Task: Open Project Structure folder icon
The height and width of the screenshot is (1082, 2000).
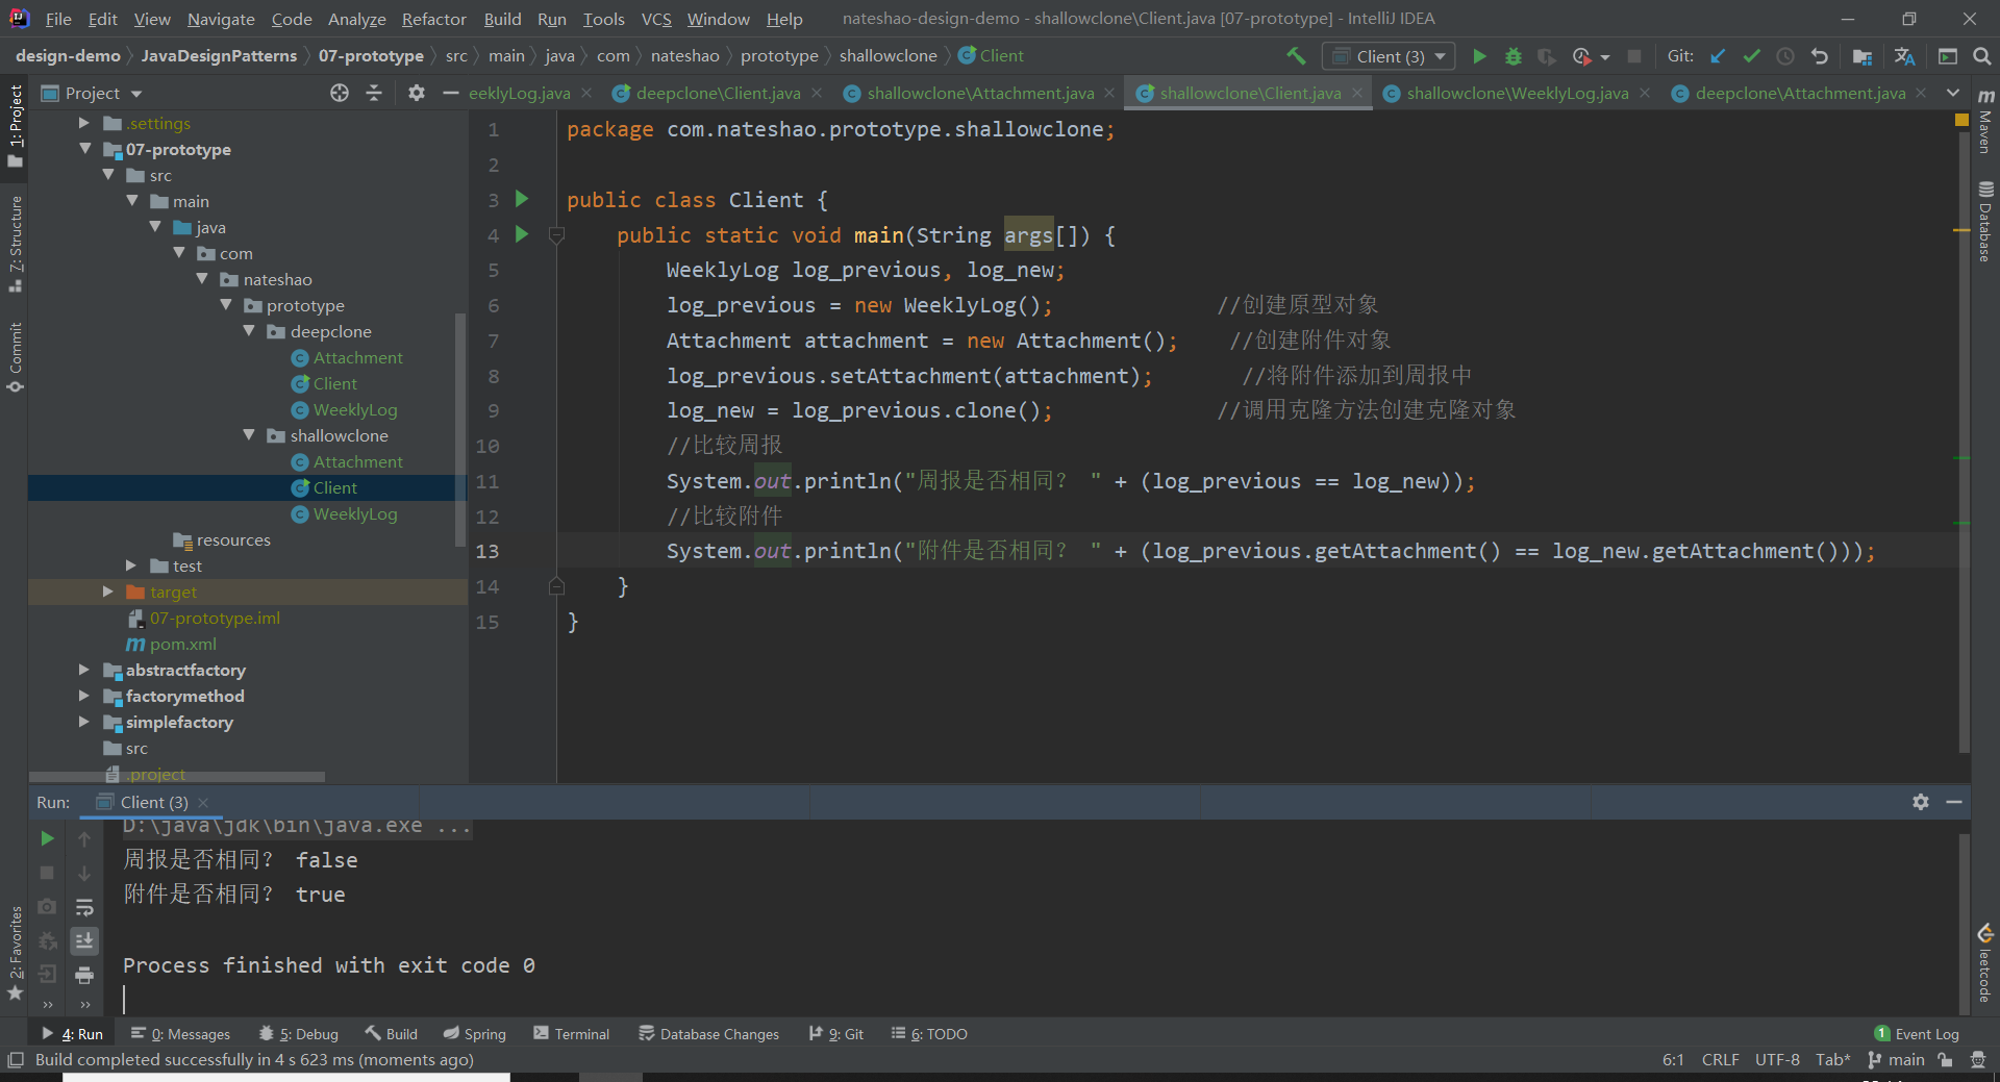Action: click(x=1862, y=56)
